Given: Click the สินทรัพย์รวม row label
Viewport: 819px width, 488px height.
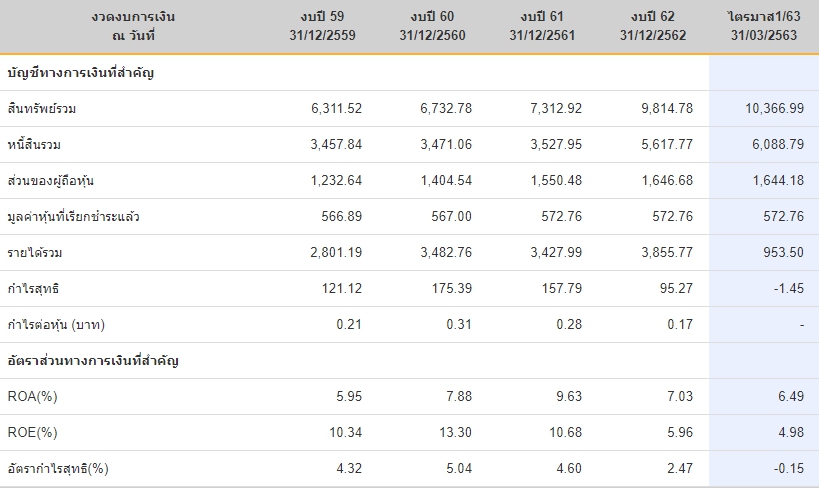Looking at the screenshot, I should point(41,109).
